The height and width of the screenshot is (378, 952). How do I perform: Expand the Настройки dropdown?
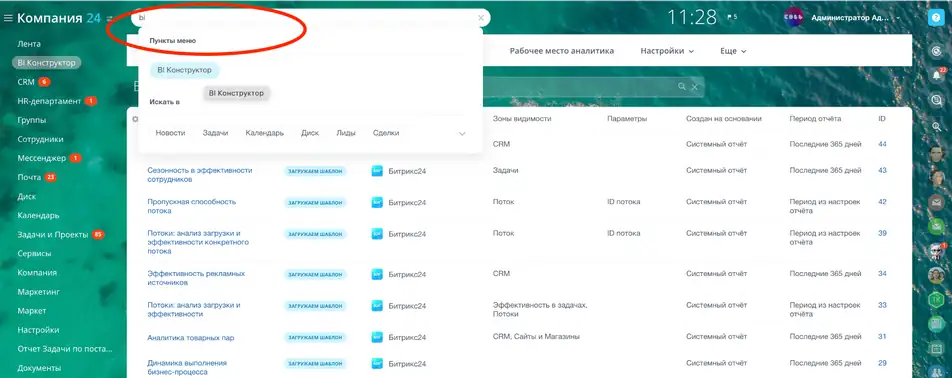pos(667,51)
